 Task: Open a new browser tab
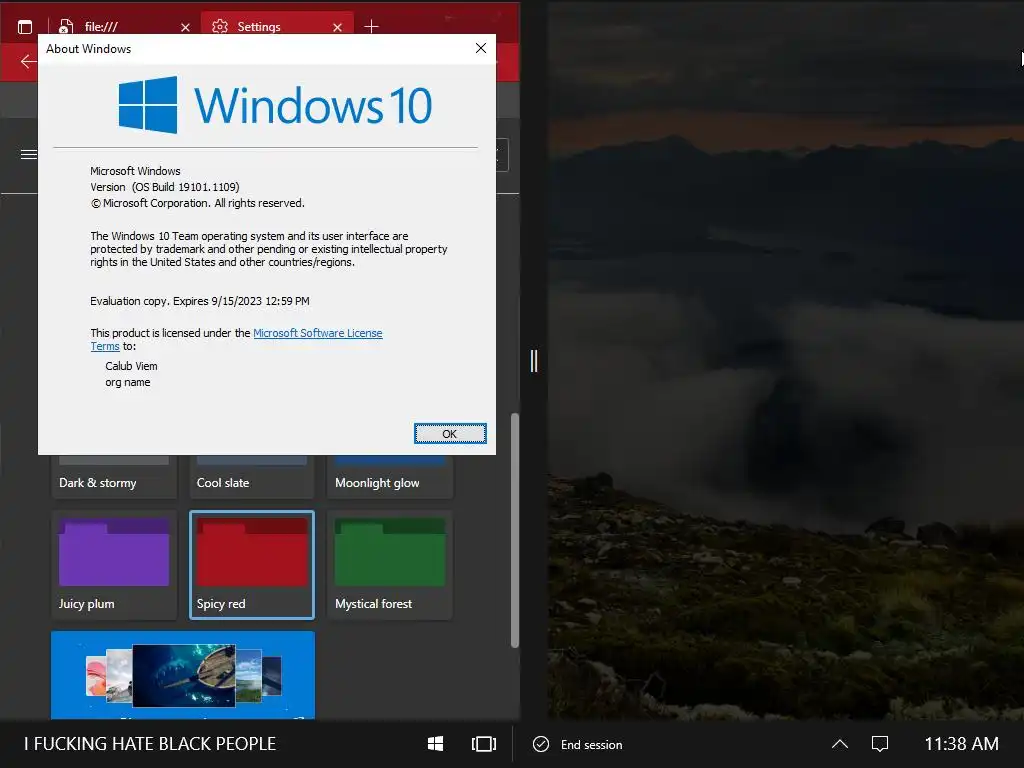click(x=371, y=27)
